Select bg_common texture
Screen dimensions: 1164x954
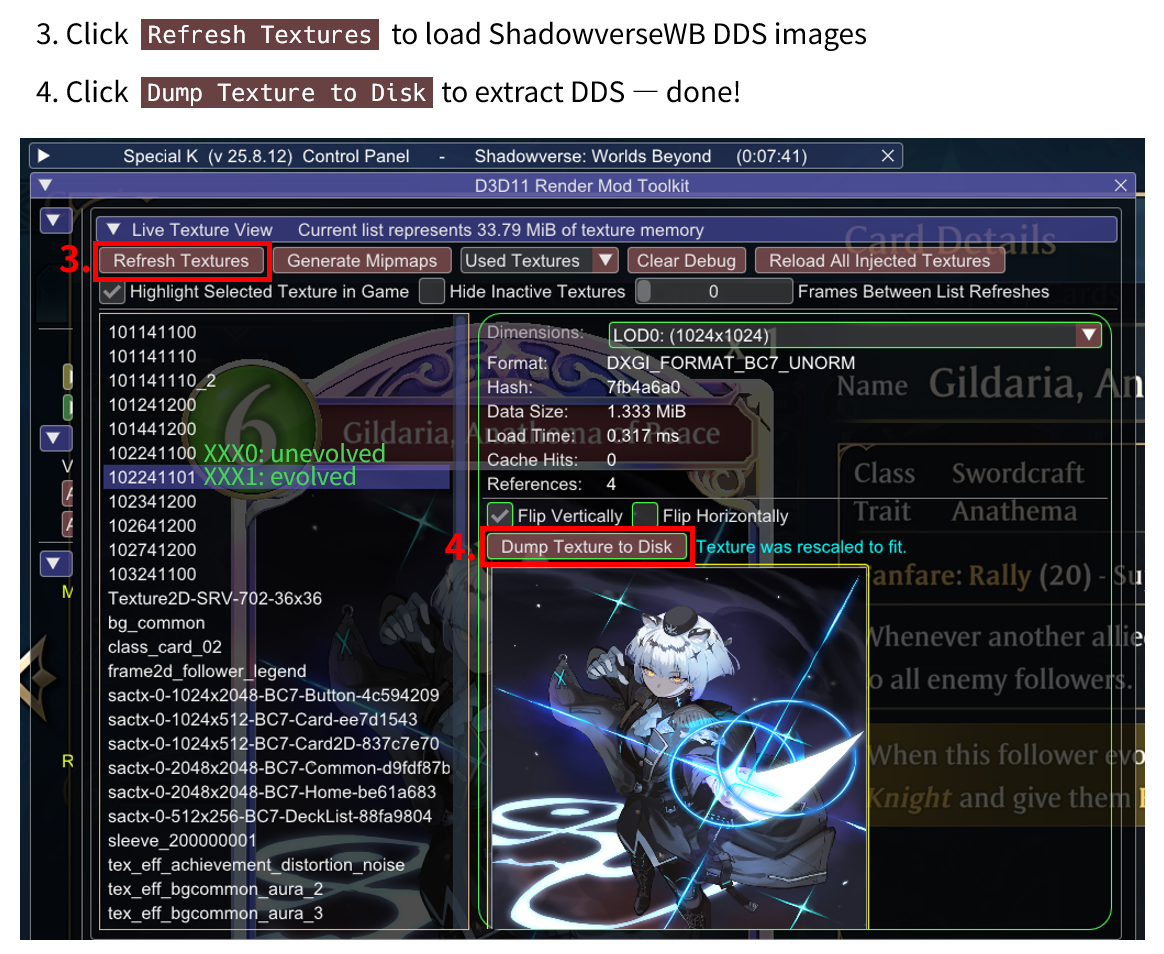pos(156,623)
